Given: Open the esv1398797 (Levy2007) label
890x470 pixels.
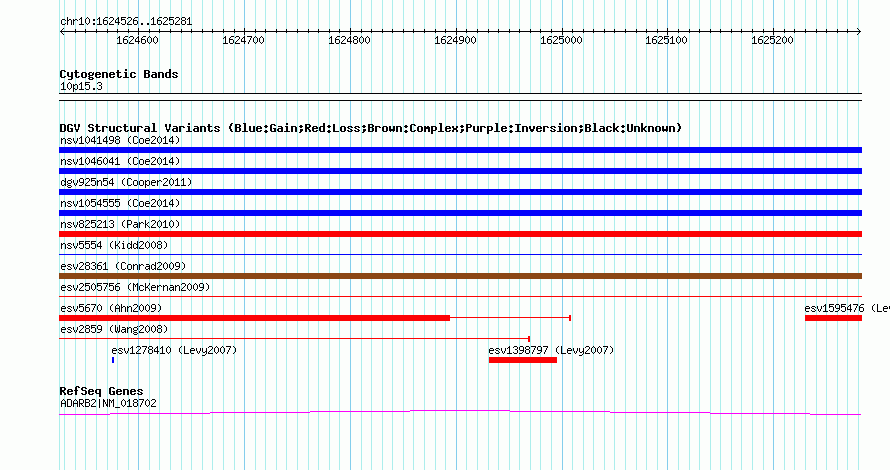Looking at the screenshot, I should coord(551,350).
